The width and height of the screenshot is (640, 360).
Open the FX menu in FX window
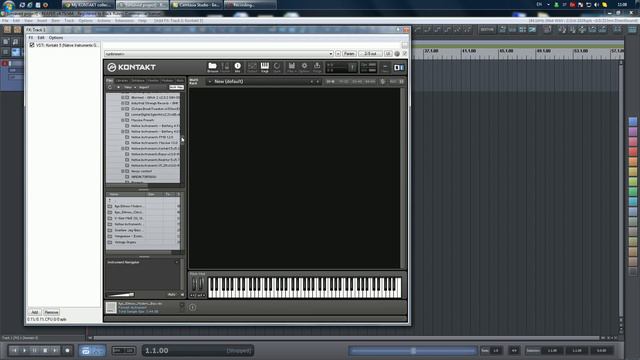(31, 38)
